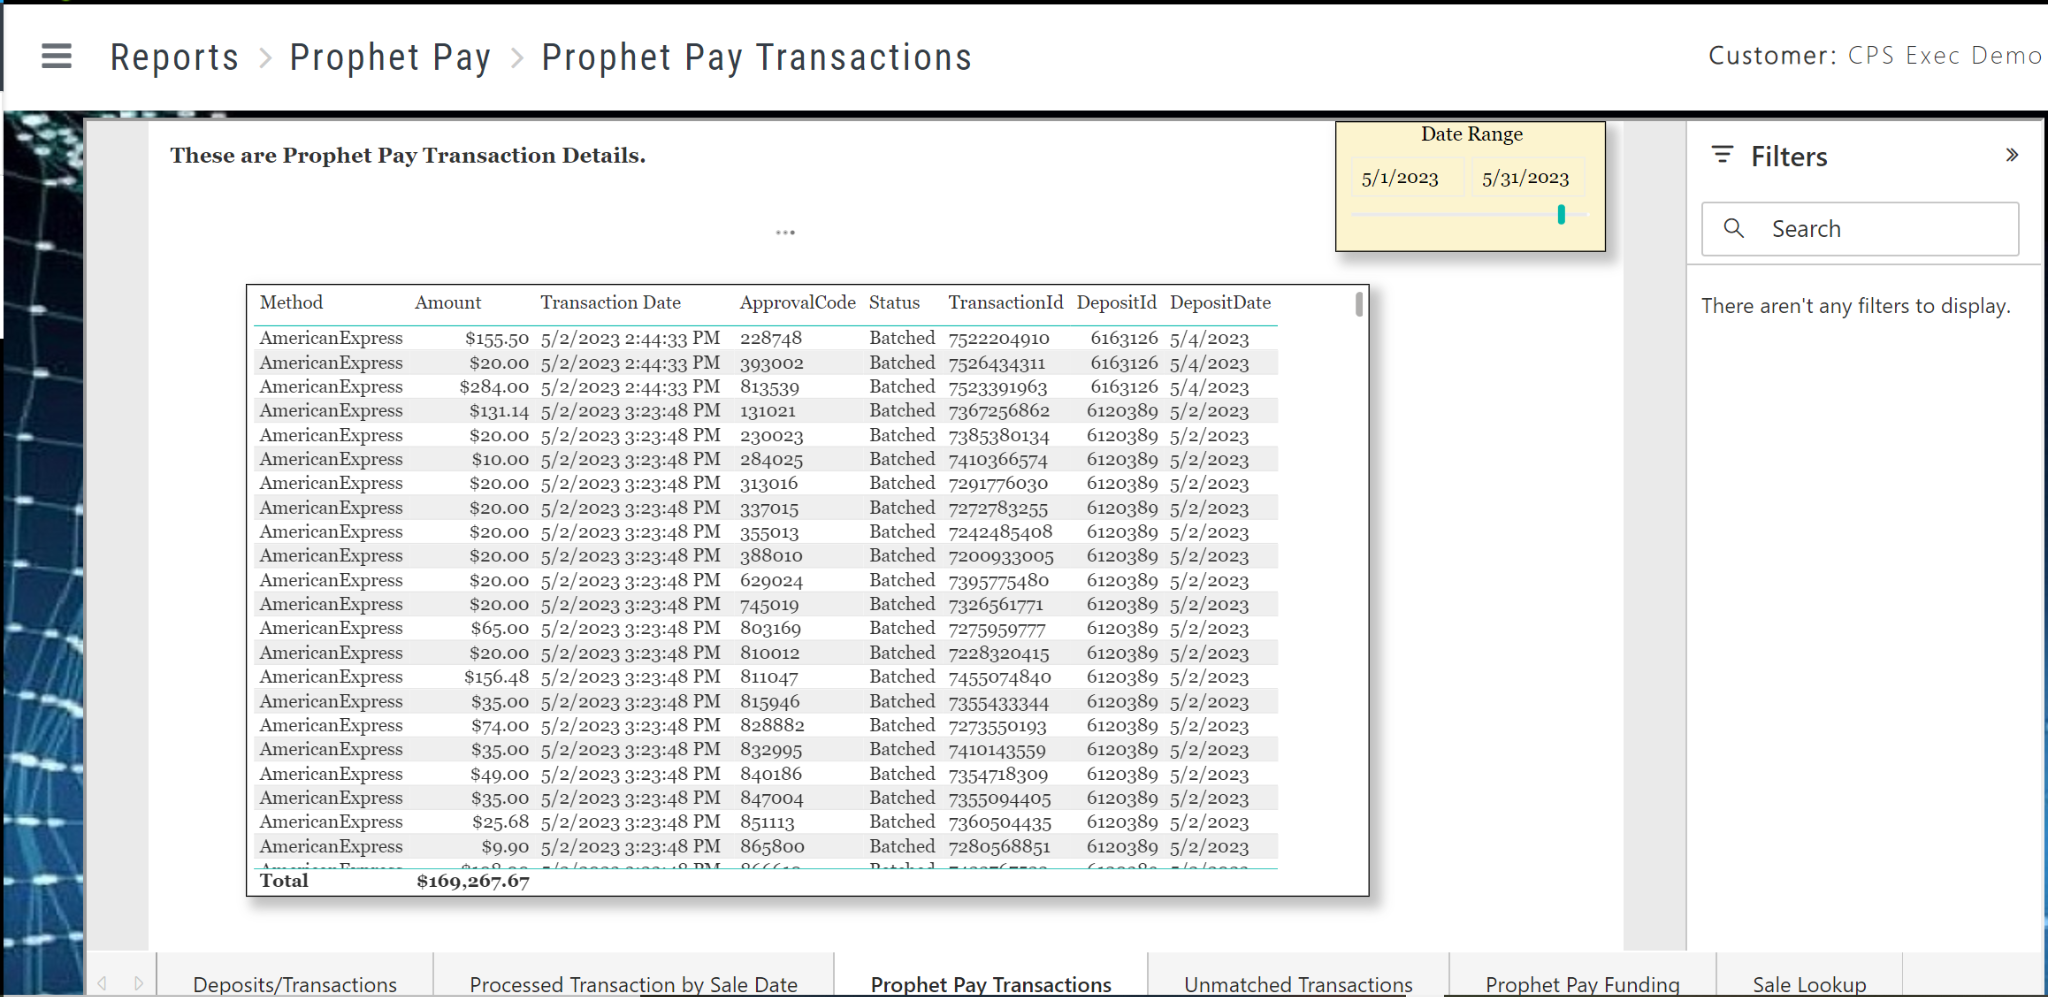Click the Search box in Filters

pyautogui.click(x=1860, y=229)
